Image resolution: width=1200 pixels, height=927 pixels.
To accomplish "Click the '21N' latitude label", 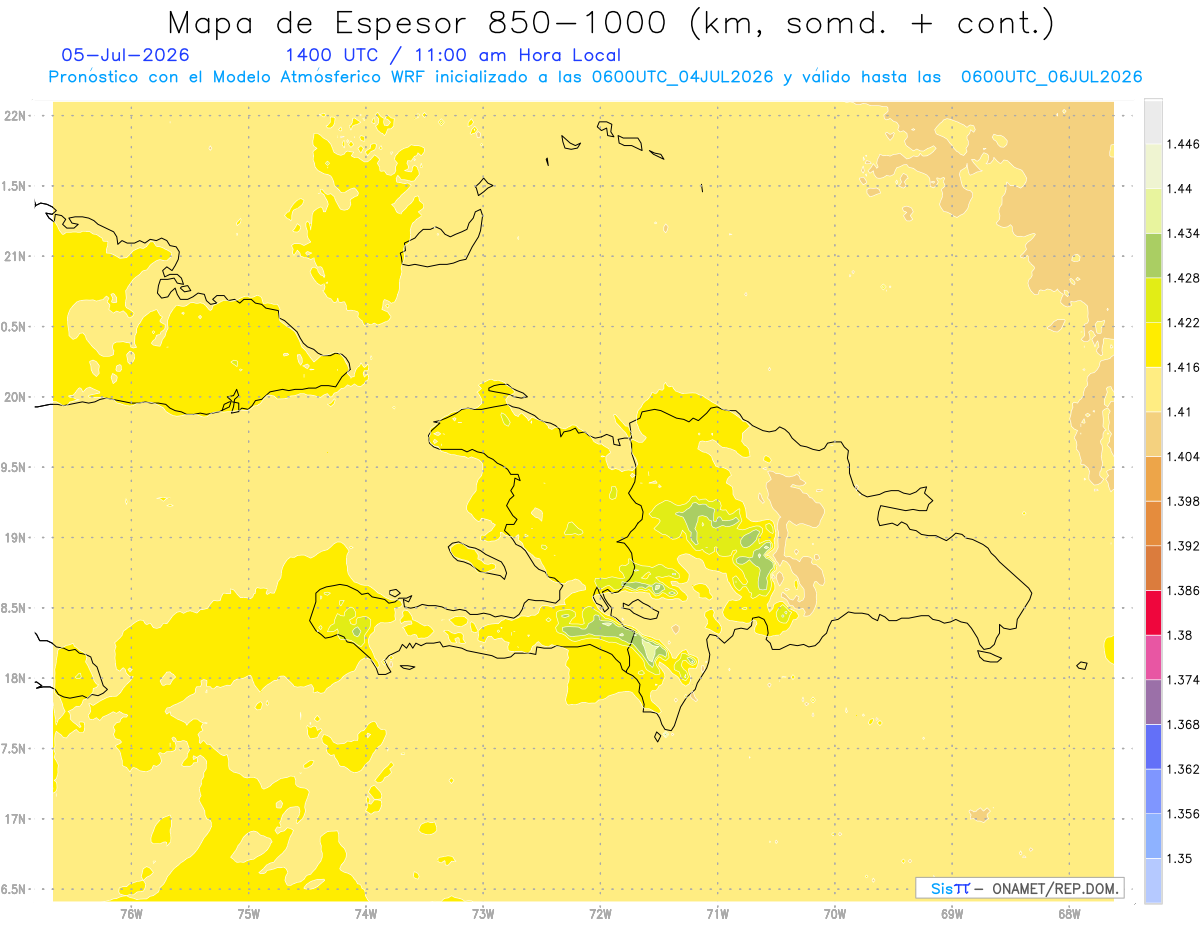I will [x=17, y=257].
